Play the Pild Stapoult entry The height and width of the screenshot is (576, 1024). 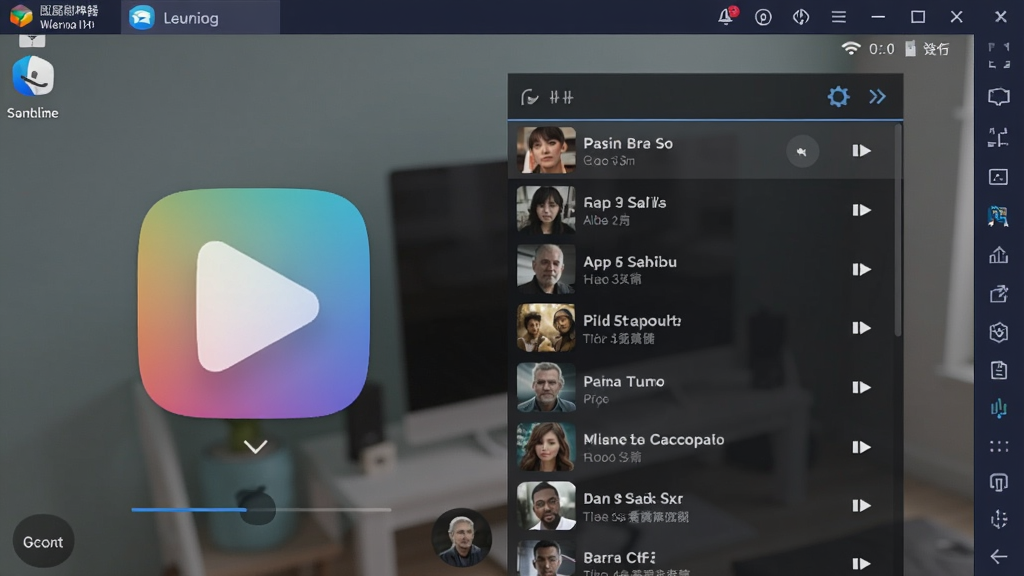(861, 328)
